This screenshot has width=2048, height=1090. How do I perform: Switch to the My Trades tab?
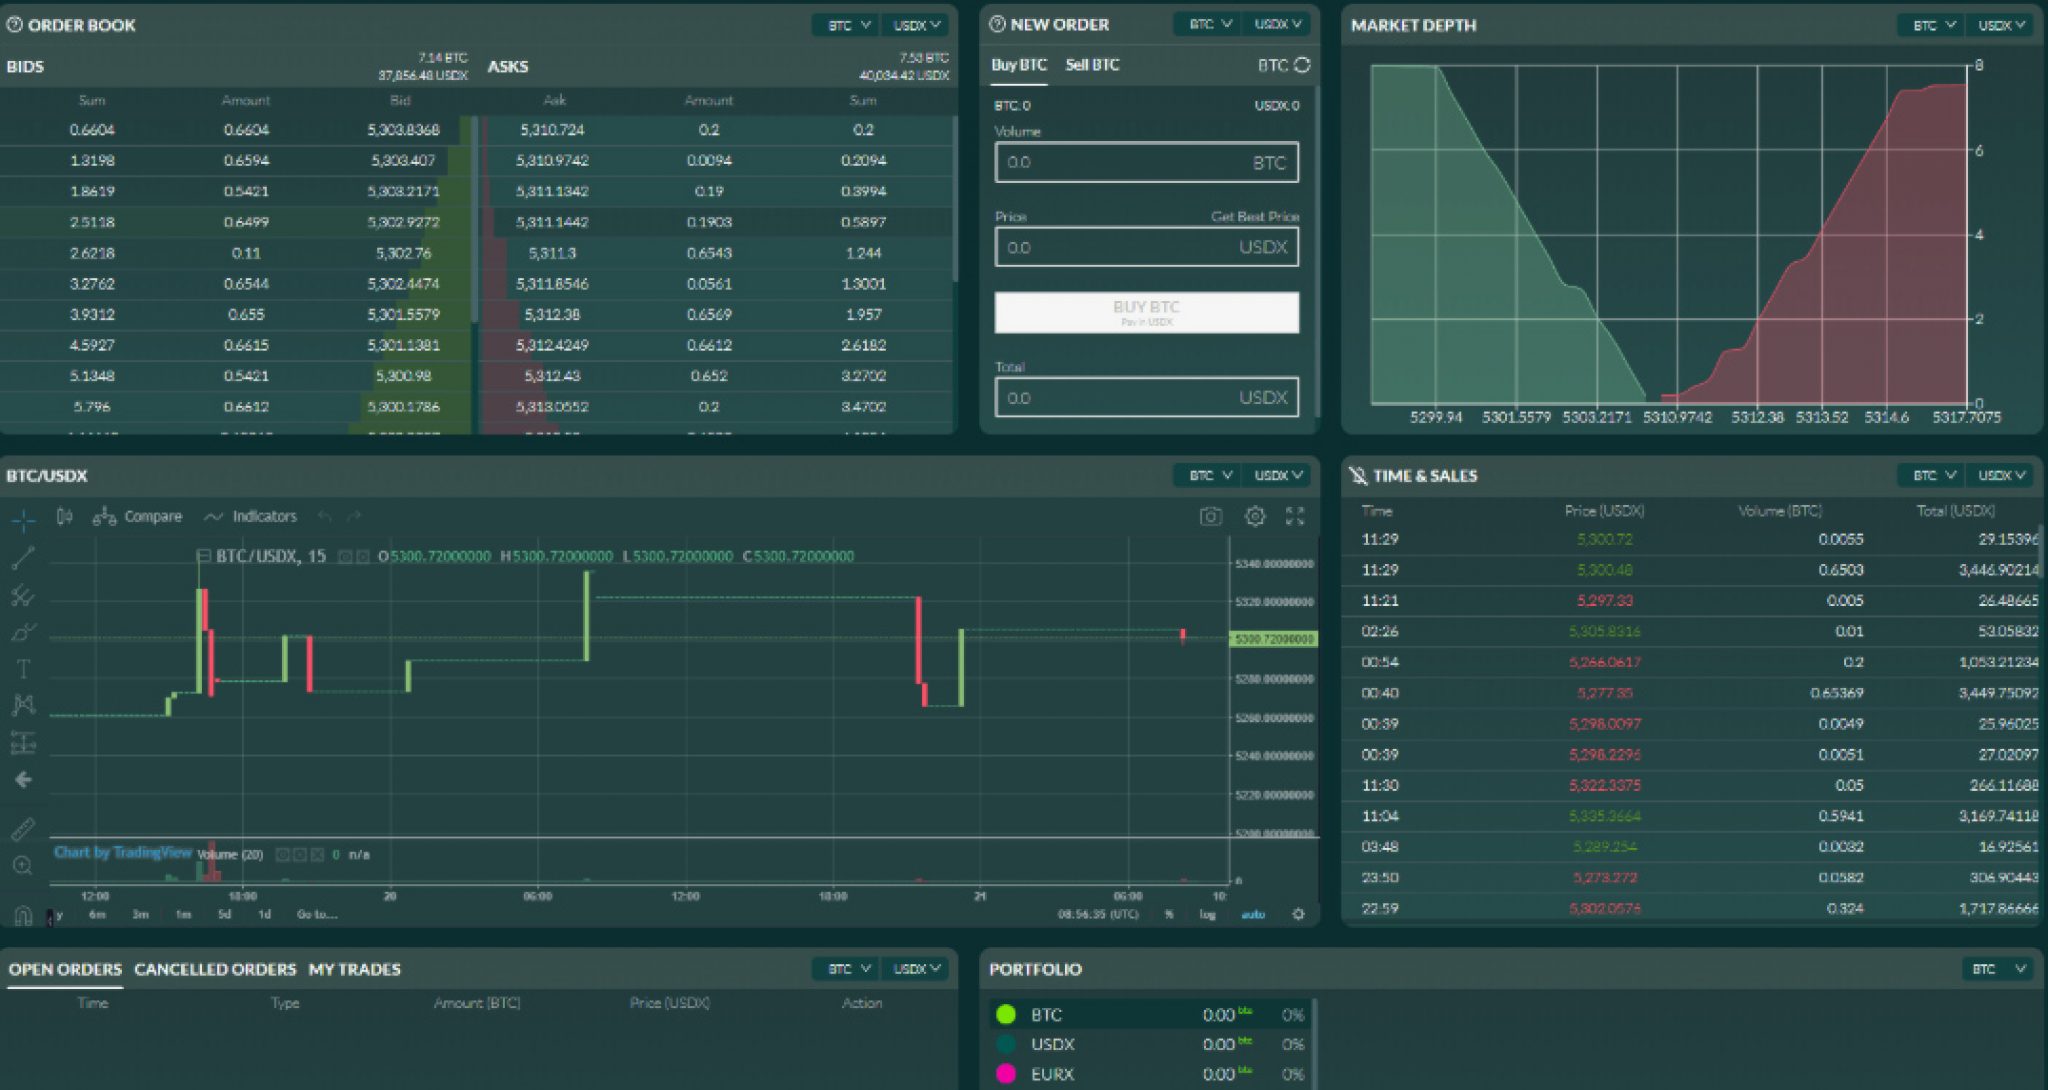[x=354, y=968]
